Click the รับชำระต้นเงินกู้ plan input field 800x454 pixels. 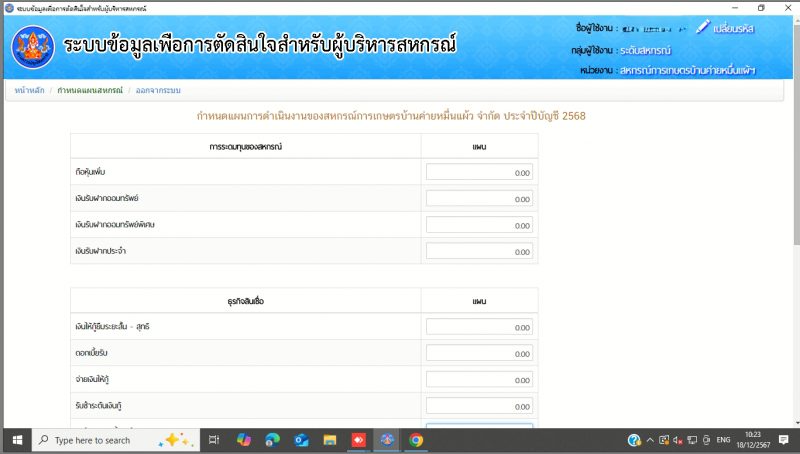pos(479,406)
